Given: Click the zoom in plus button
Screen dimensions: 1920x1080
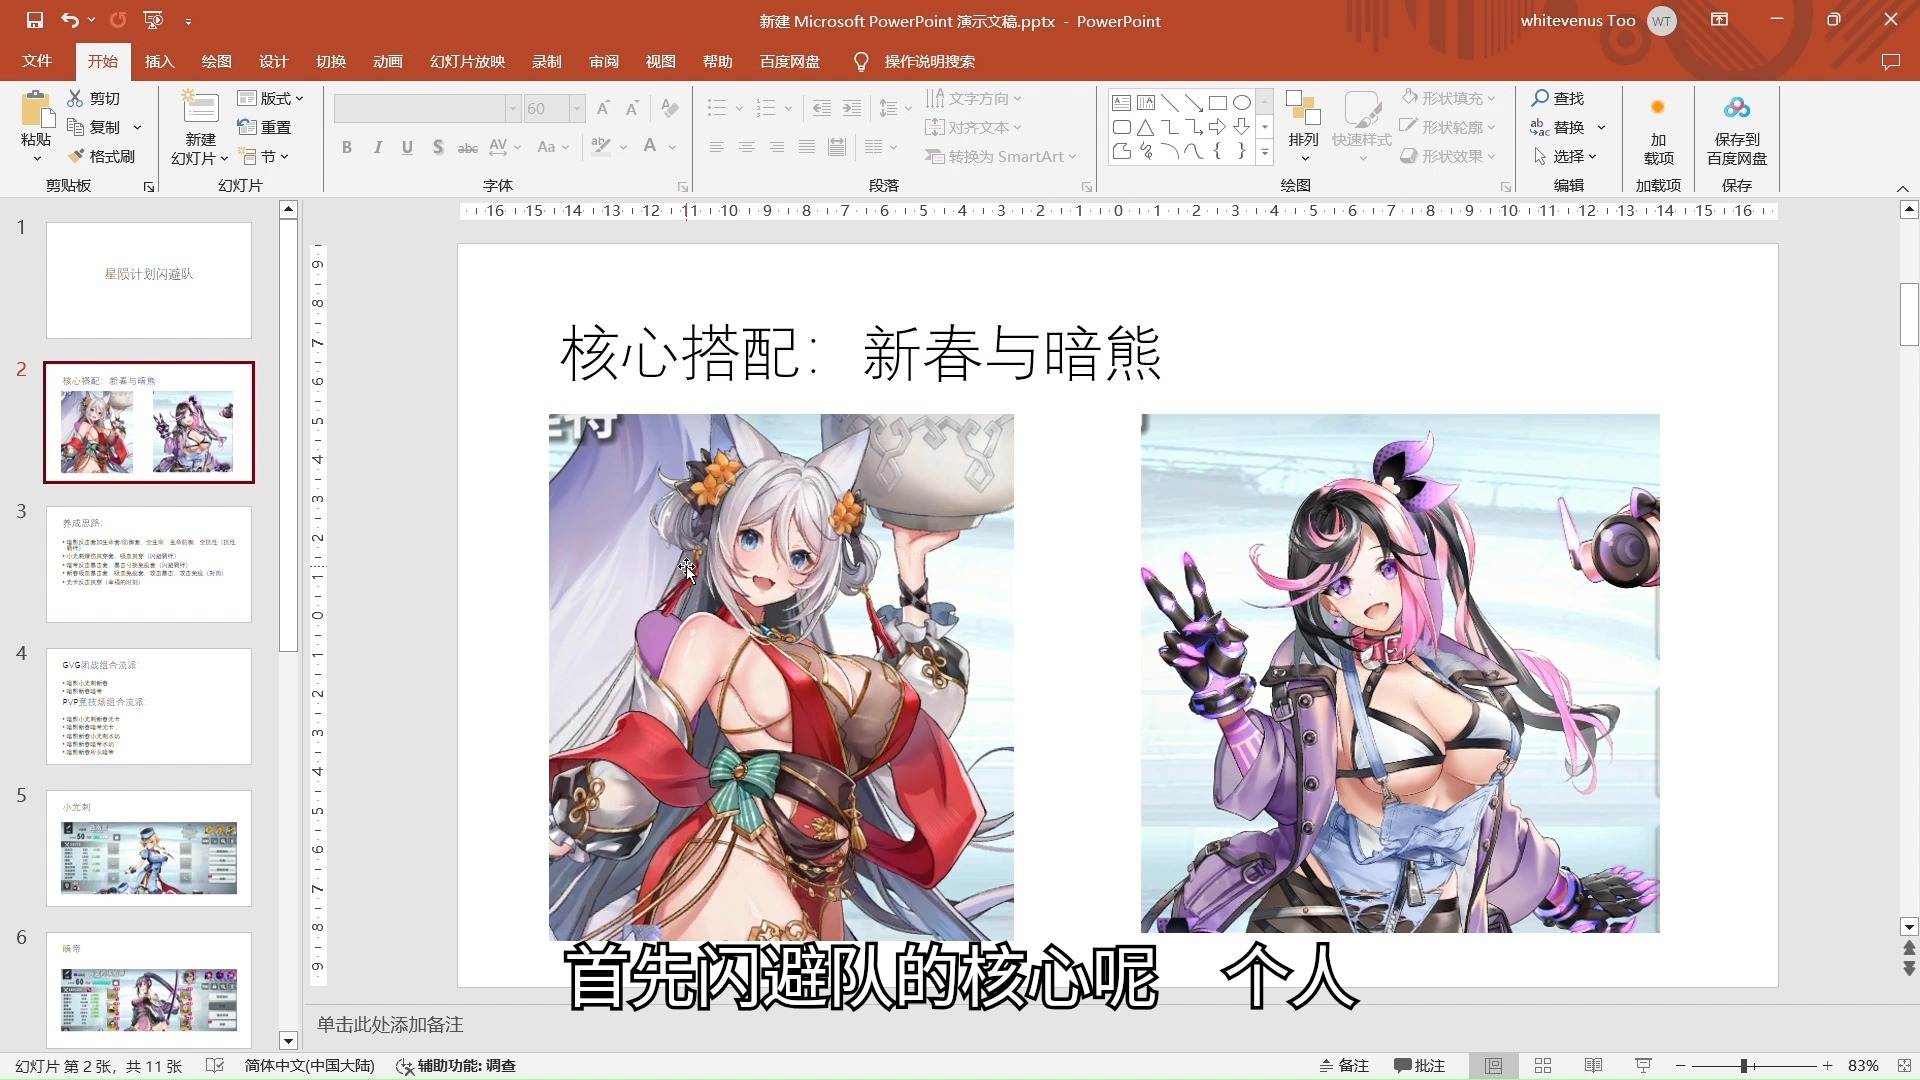Looking at the screenshot, I should click(x=1827, y=1066).
